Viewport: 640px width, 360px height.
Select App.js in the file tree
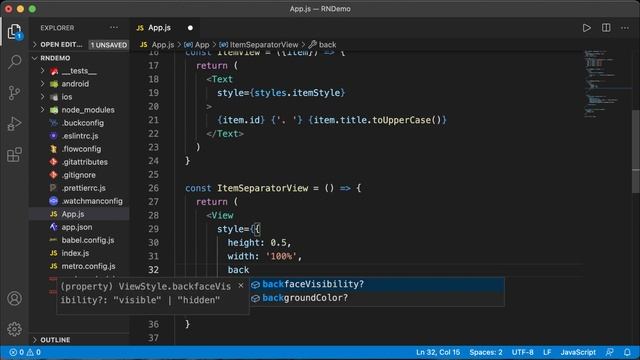[79, 214]
